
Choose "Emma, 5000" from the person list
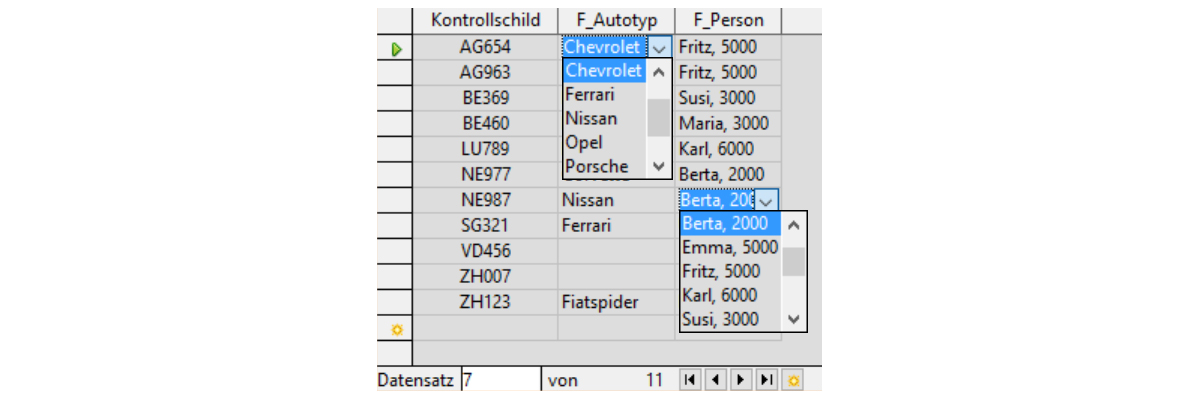(x=729, y=247)
